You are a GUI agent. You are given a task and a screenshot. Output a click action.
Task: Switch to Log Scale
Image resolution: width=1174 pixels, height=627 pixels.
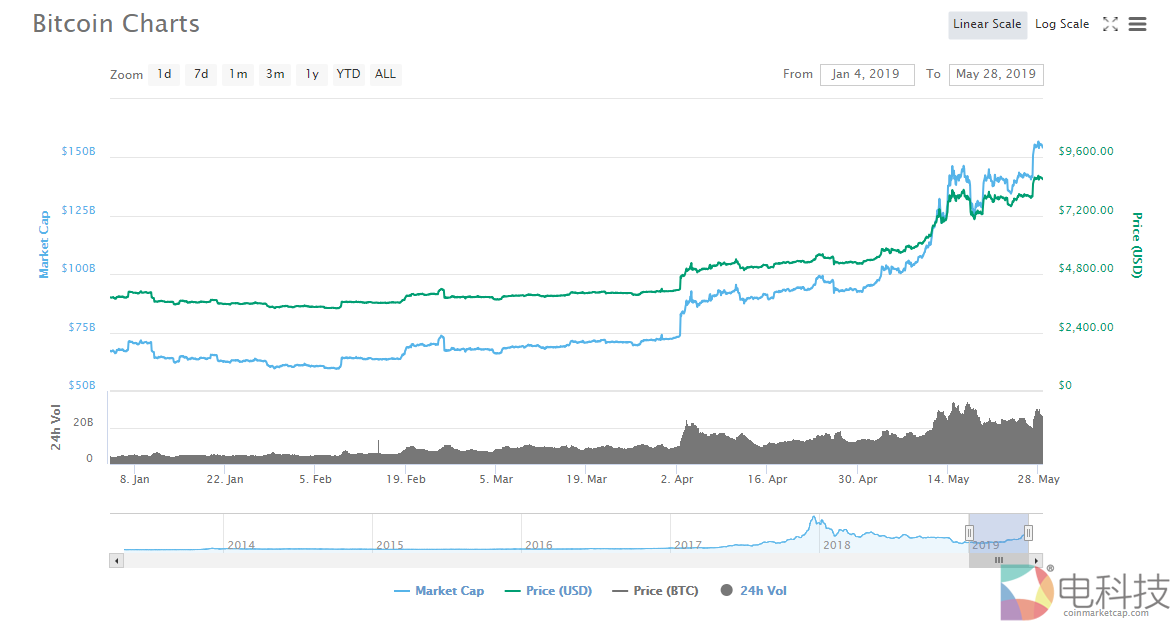click(1061, 24)
